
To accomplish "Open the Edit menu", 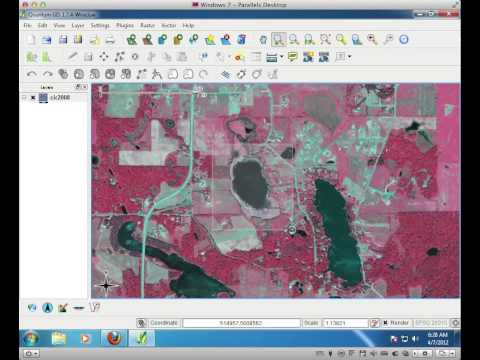I will click(42, 25).
